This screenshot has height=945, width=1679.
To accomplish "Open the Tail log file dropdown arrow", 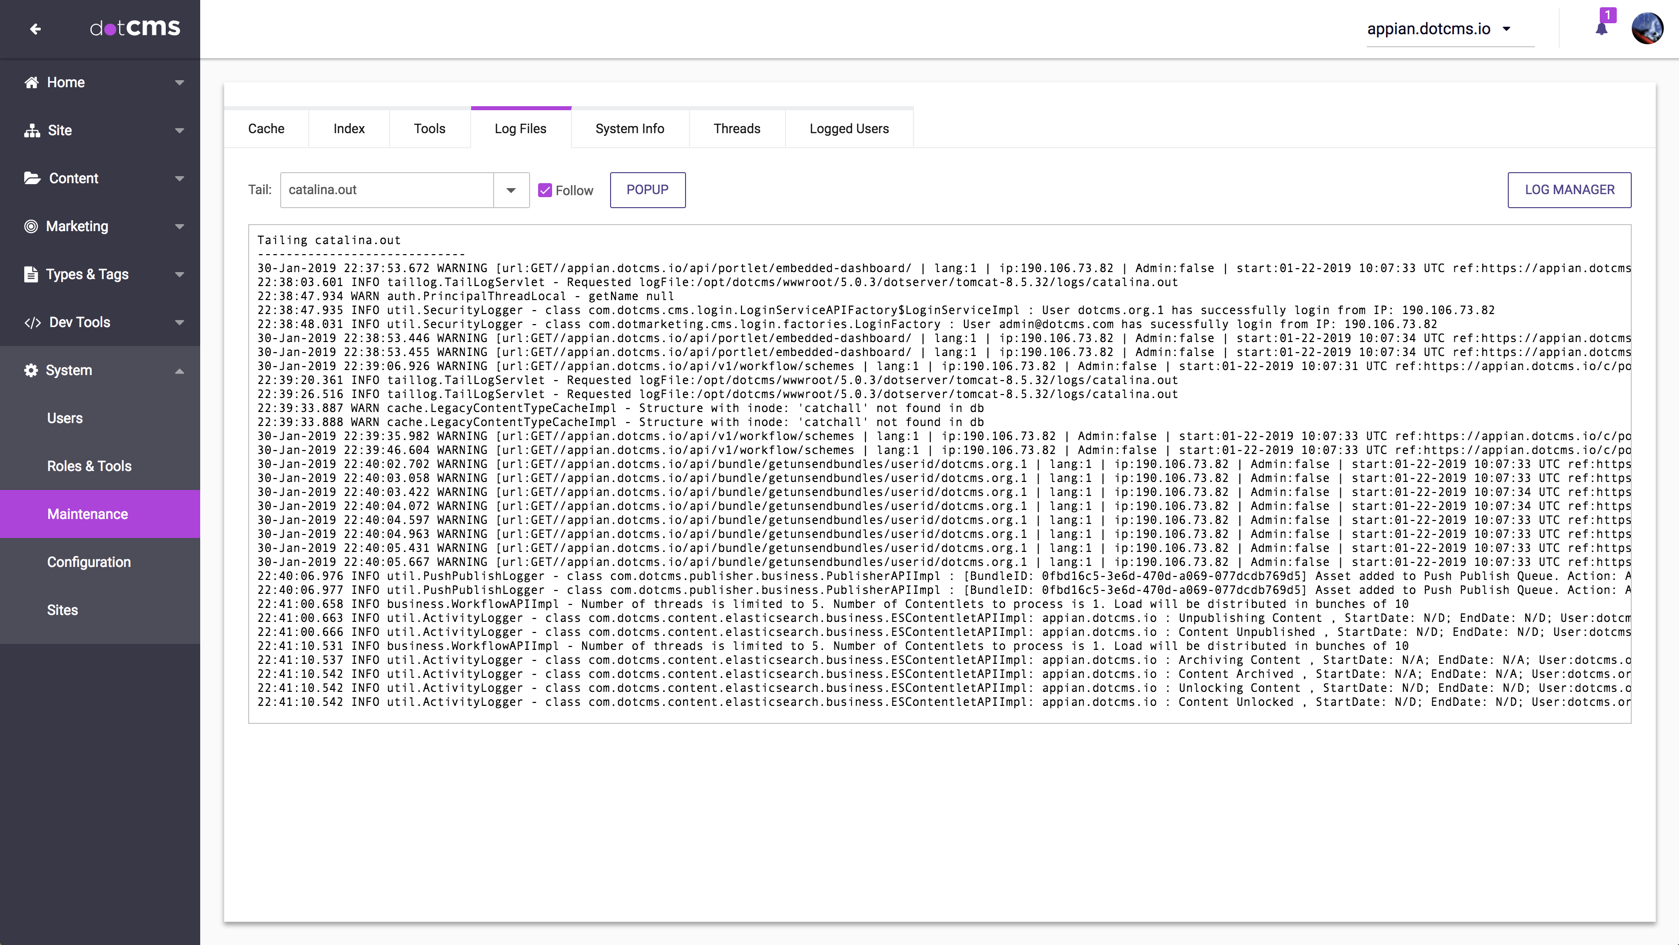I will [x=511, y=190].
